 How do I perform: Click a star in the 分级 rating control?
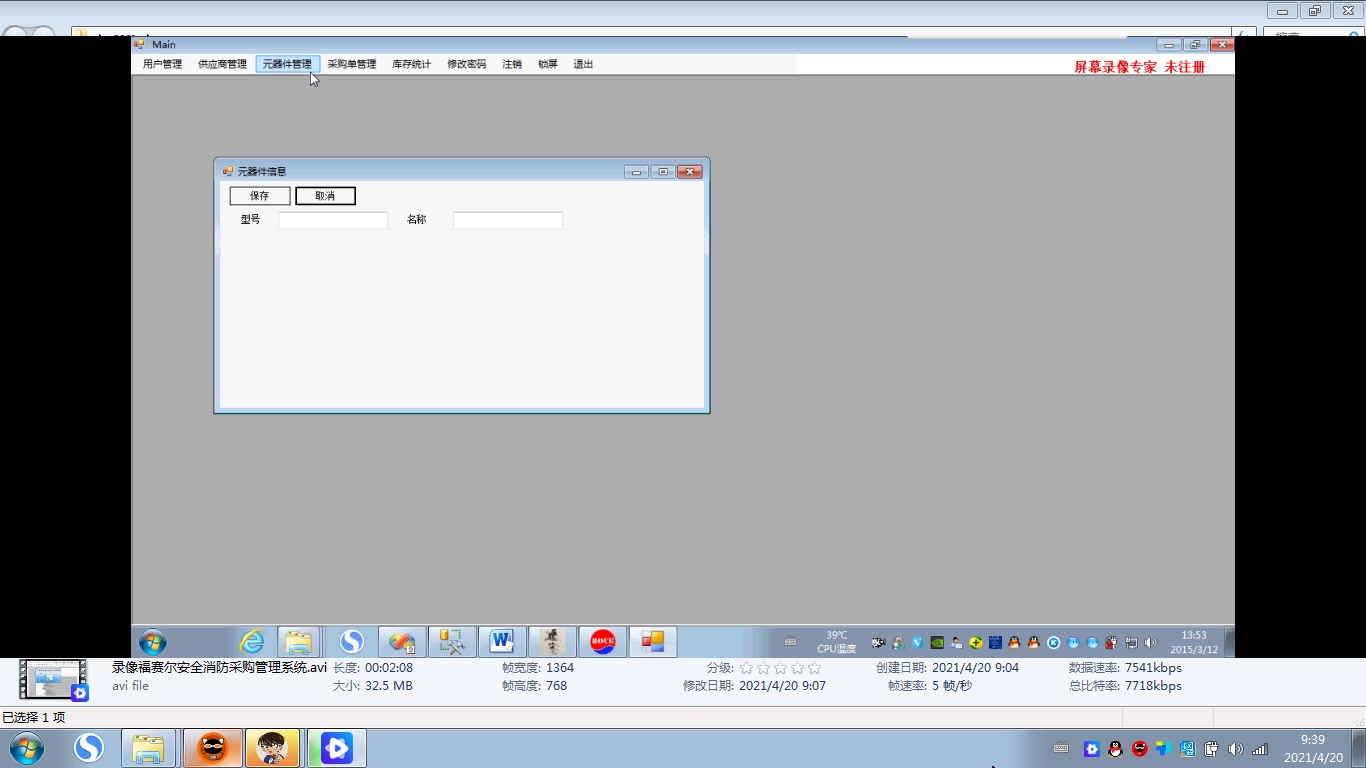[747, 667]
